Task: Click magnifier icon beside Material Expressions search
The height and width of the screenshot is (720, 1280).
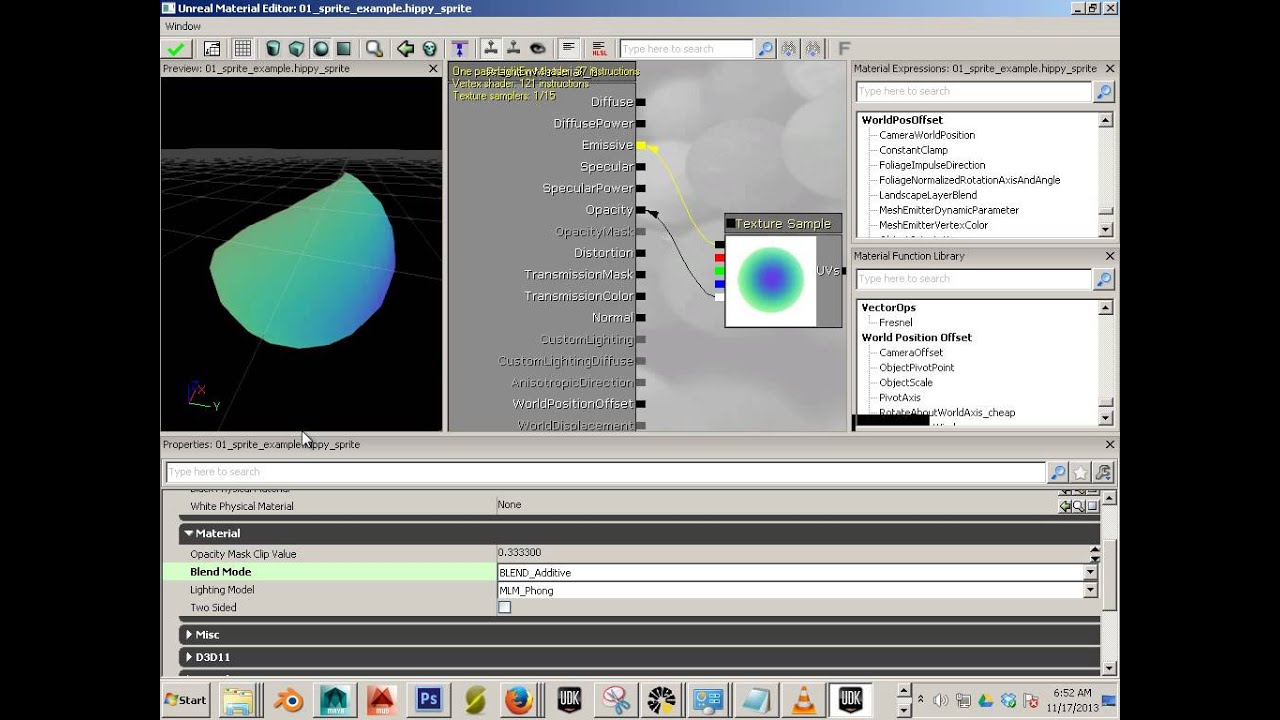Action: 1104,91
